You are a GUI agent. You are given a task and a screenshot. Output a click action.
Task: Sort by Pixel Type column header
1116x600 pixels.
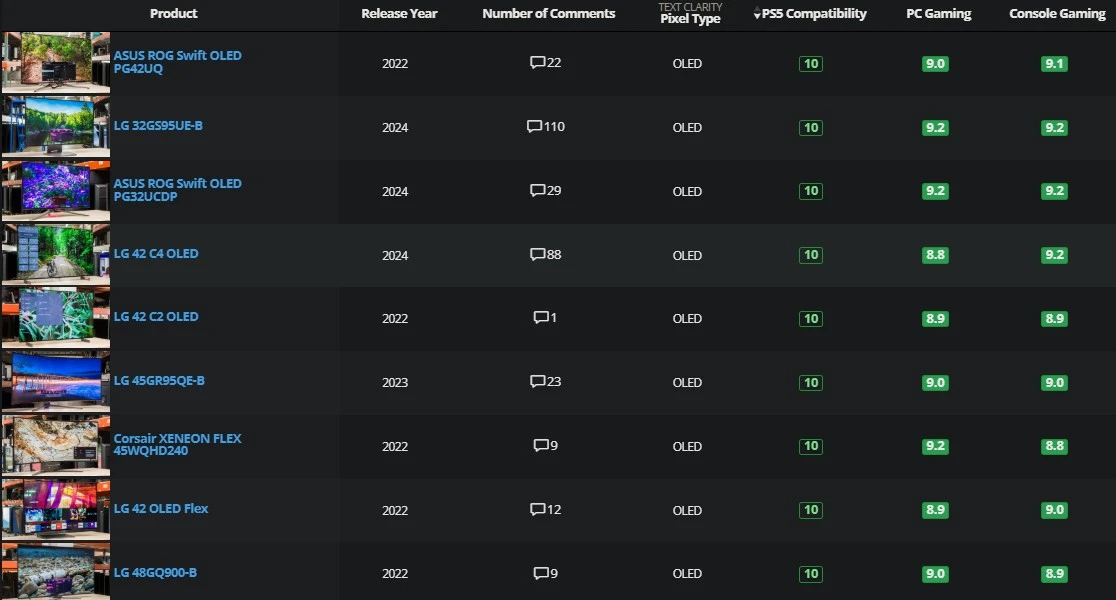click(690, 19)
